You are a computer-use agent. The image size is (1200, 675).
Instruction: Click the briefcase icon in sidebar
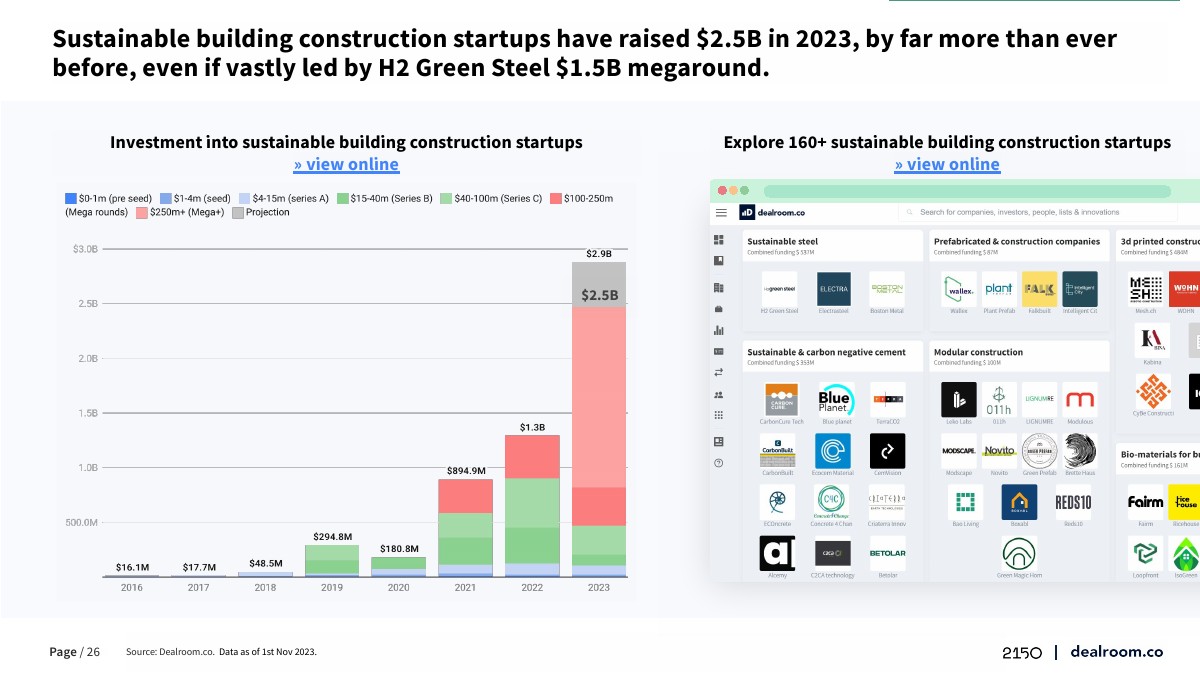click(x=718, y=308)
